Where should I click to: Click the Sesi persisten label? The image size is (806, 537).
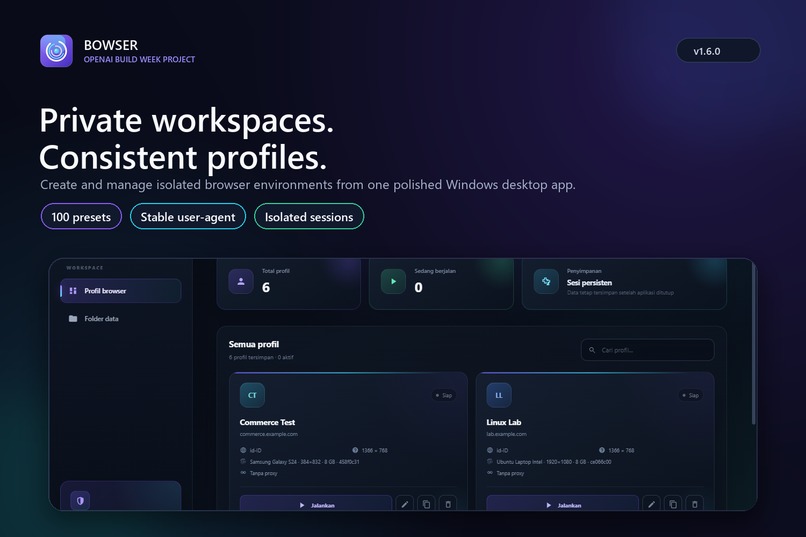(589, 283)
